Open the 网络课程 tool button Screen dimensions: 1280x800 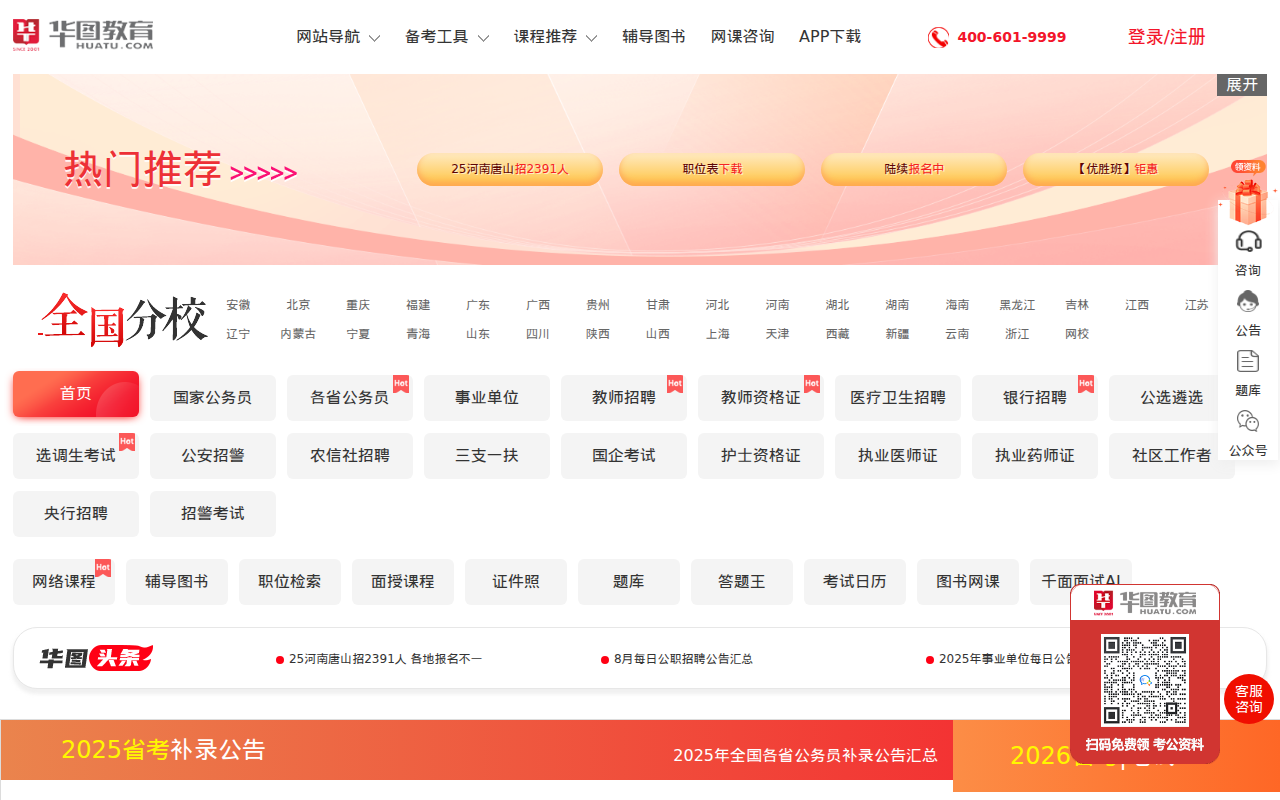click(x=64, y=582)
